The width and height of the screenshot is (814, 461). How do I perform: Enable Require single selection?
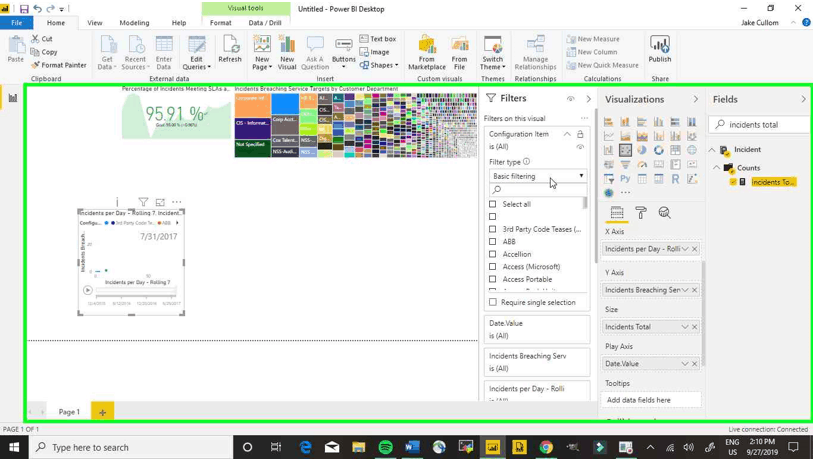click(x=493, y=302)
